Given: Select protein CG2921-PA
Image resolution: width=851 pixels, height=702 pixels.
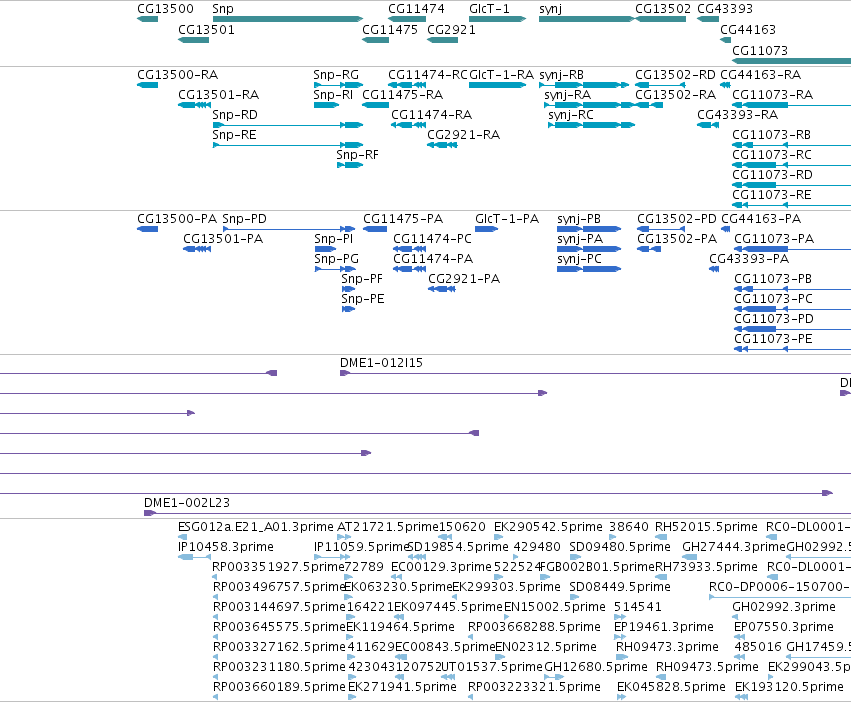Looking at the screenshot, I should click(442, 289).
